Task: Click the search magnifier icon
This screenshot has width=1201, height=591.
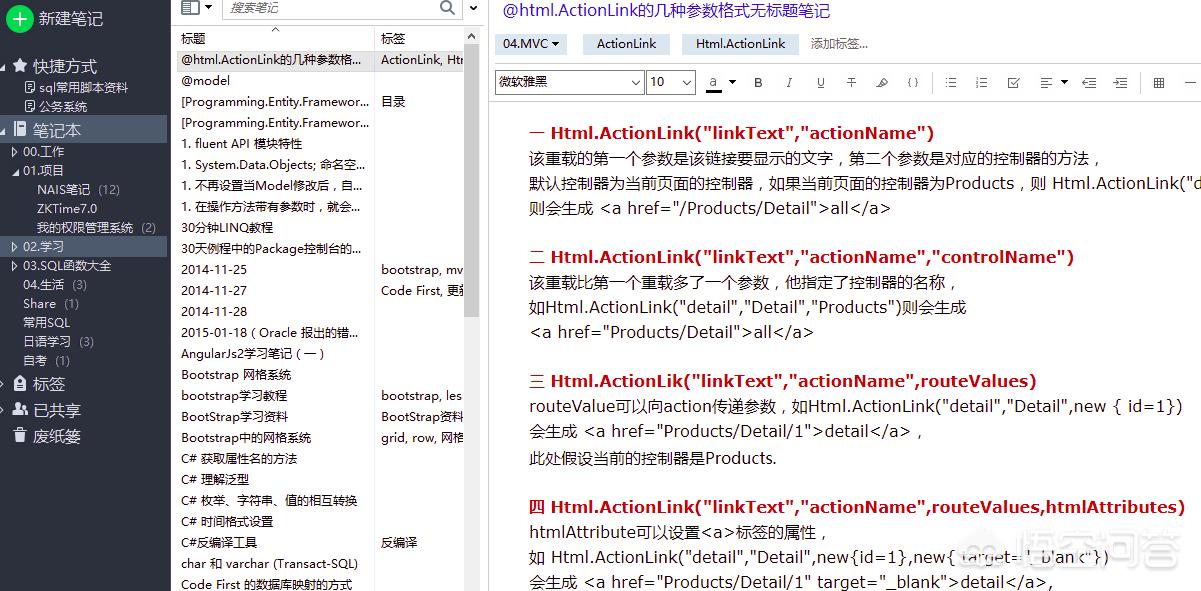Action: 447,8
